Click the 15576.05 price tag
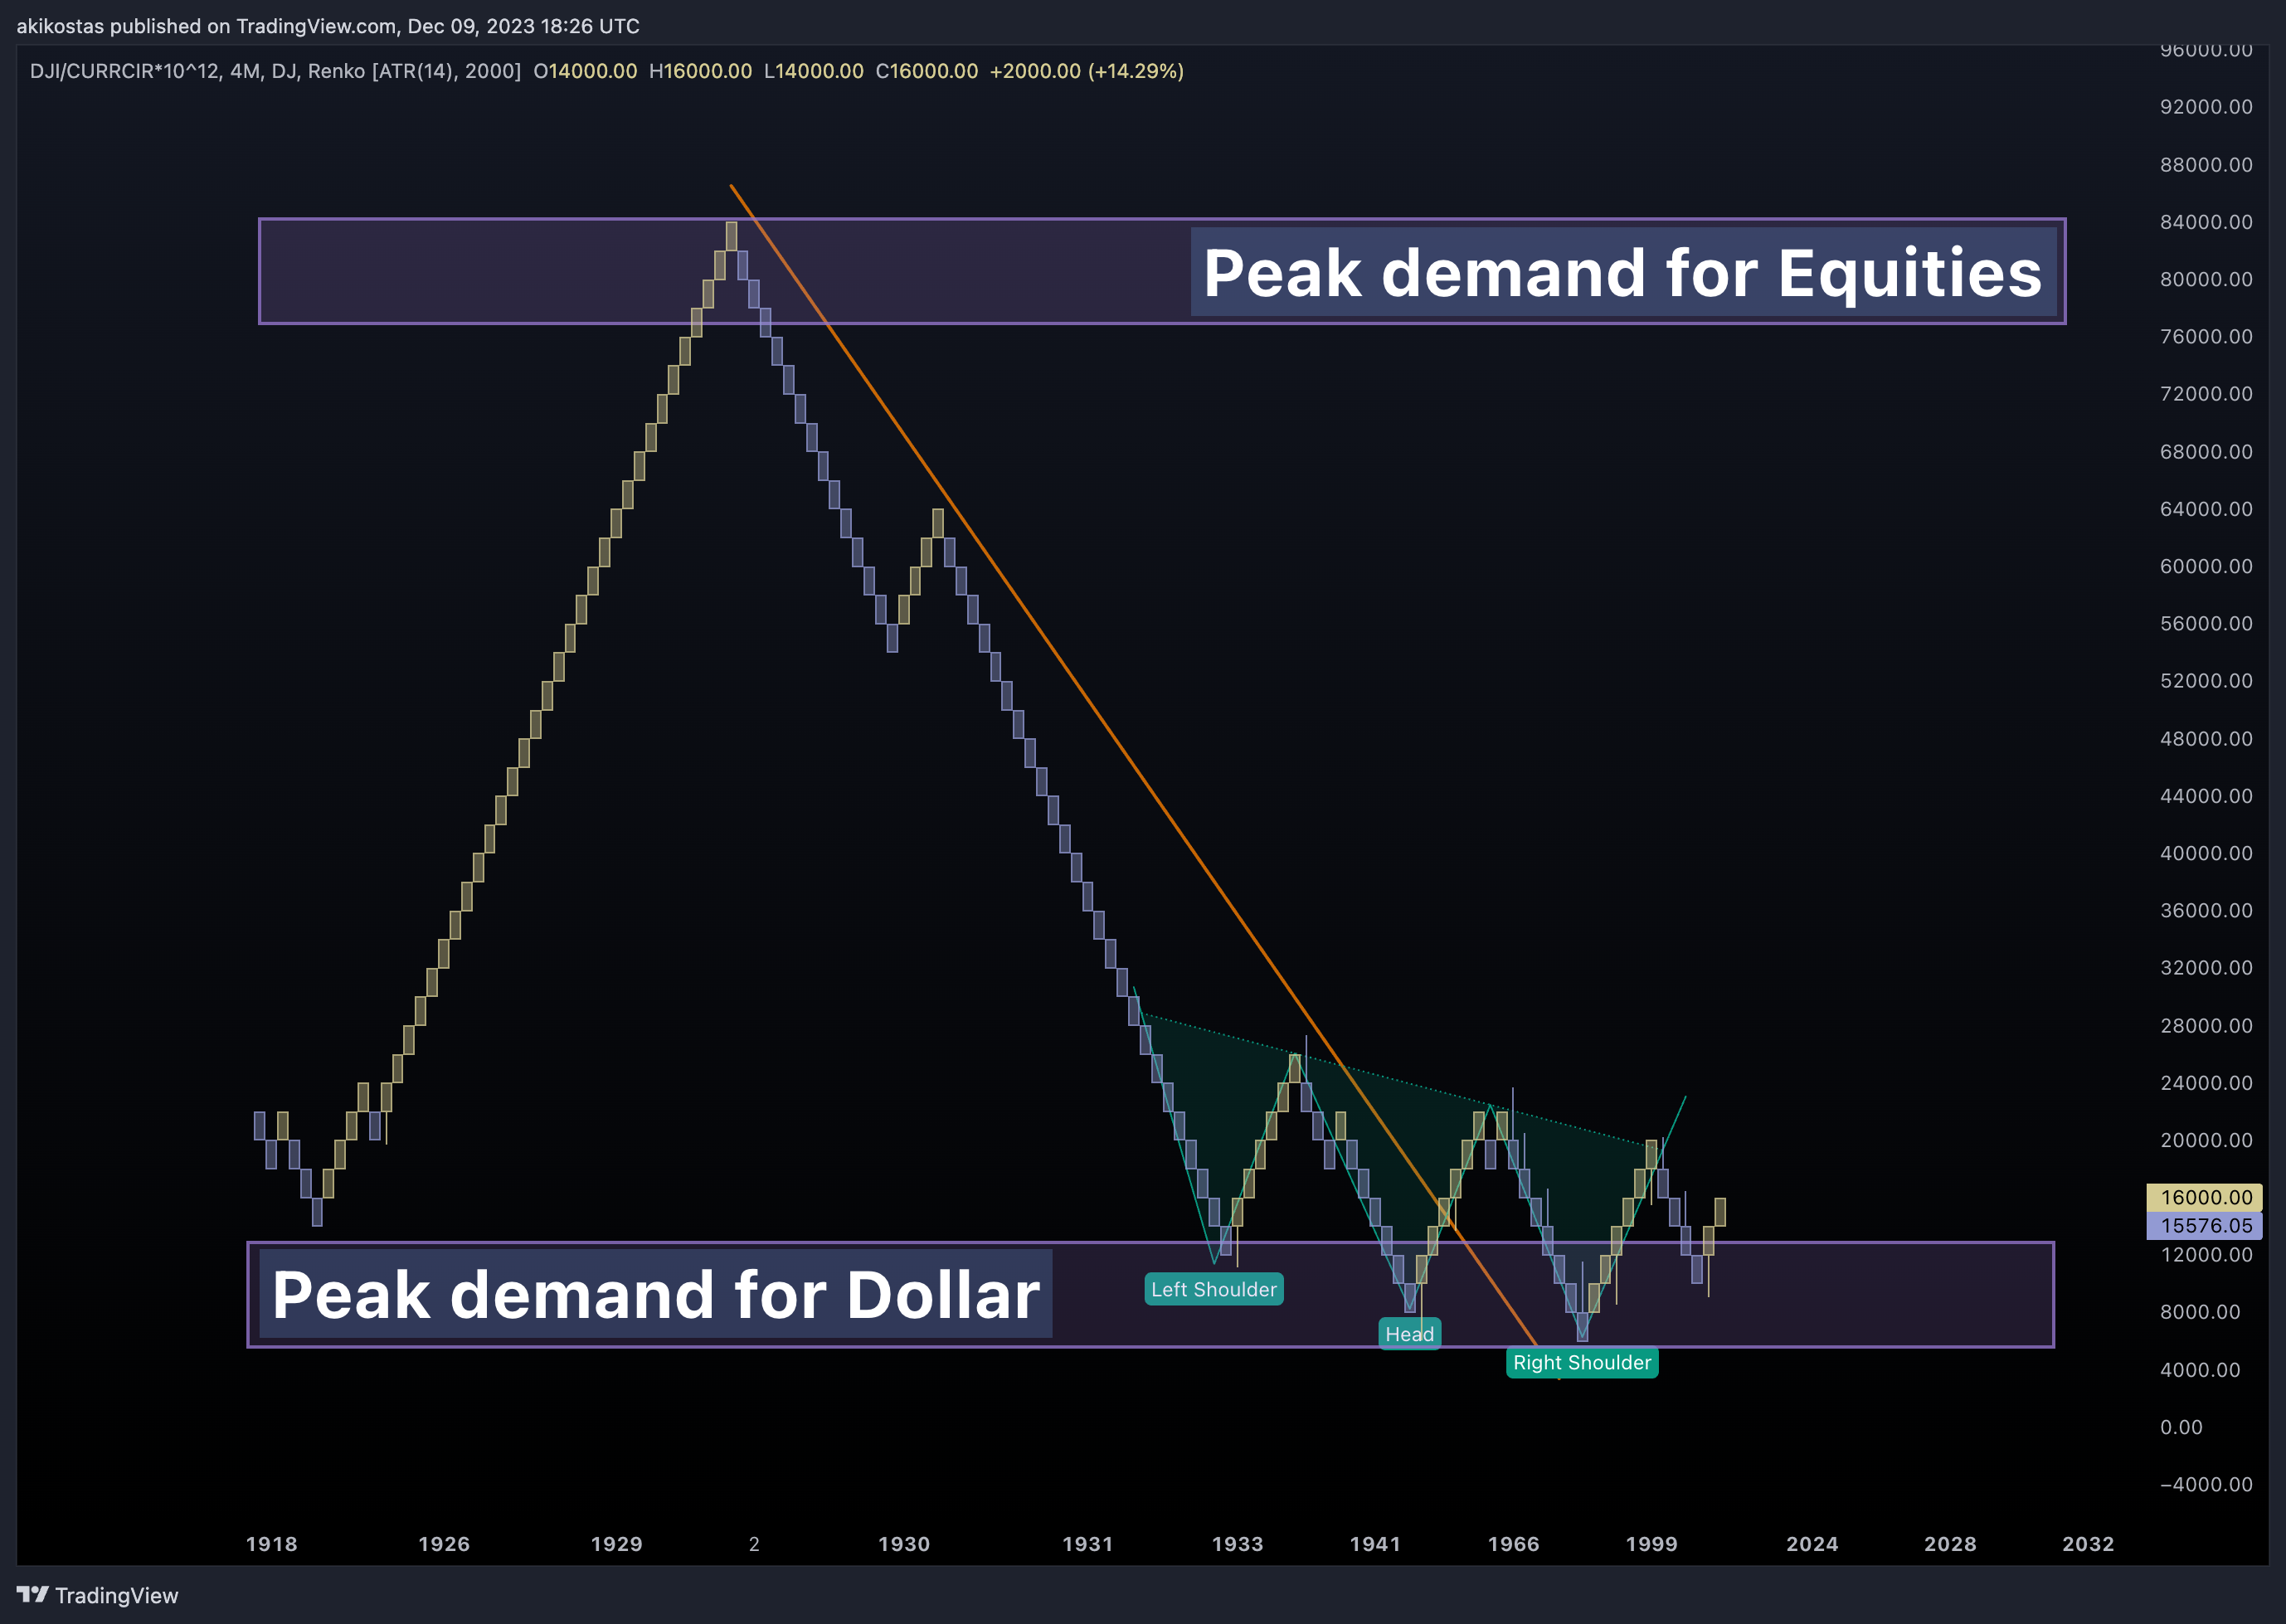Viewport: 2286px width, 1624px height. (x=2204, y=1225)
